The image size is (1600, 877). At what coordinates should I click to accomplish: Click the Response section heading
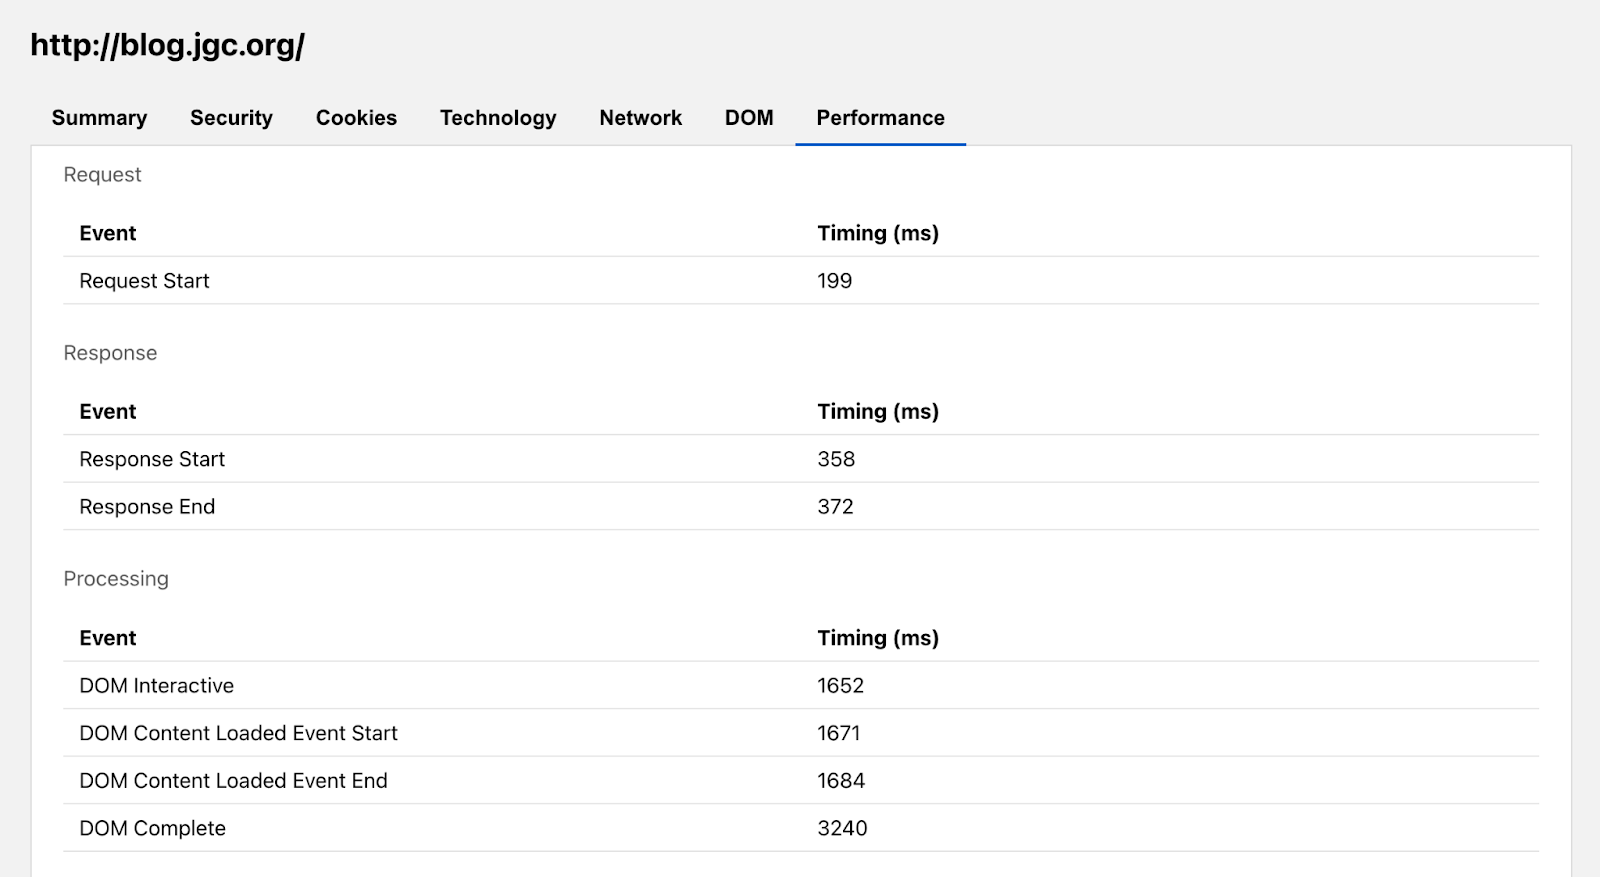coord(110,353)
